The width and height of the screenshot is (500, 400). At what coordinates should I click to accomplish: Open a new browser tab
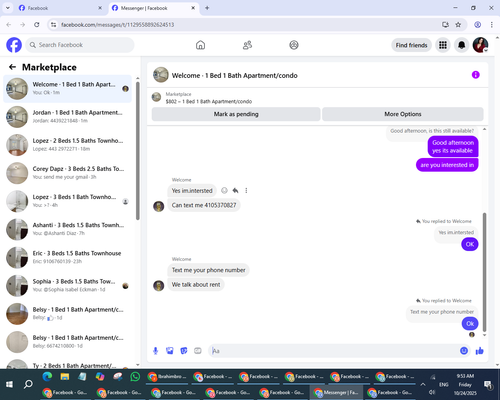[x=207, y=8]
